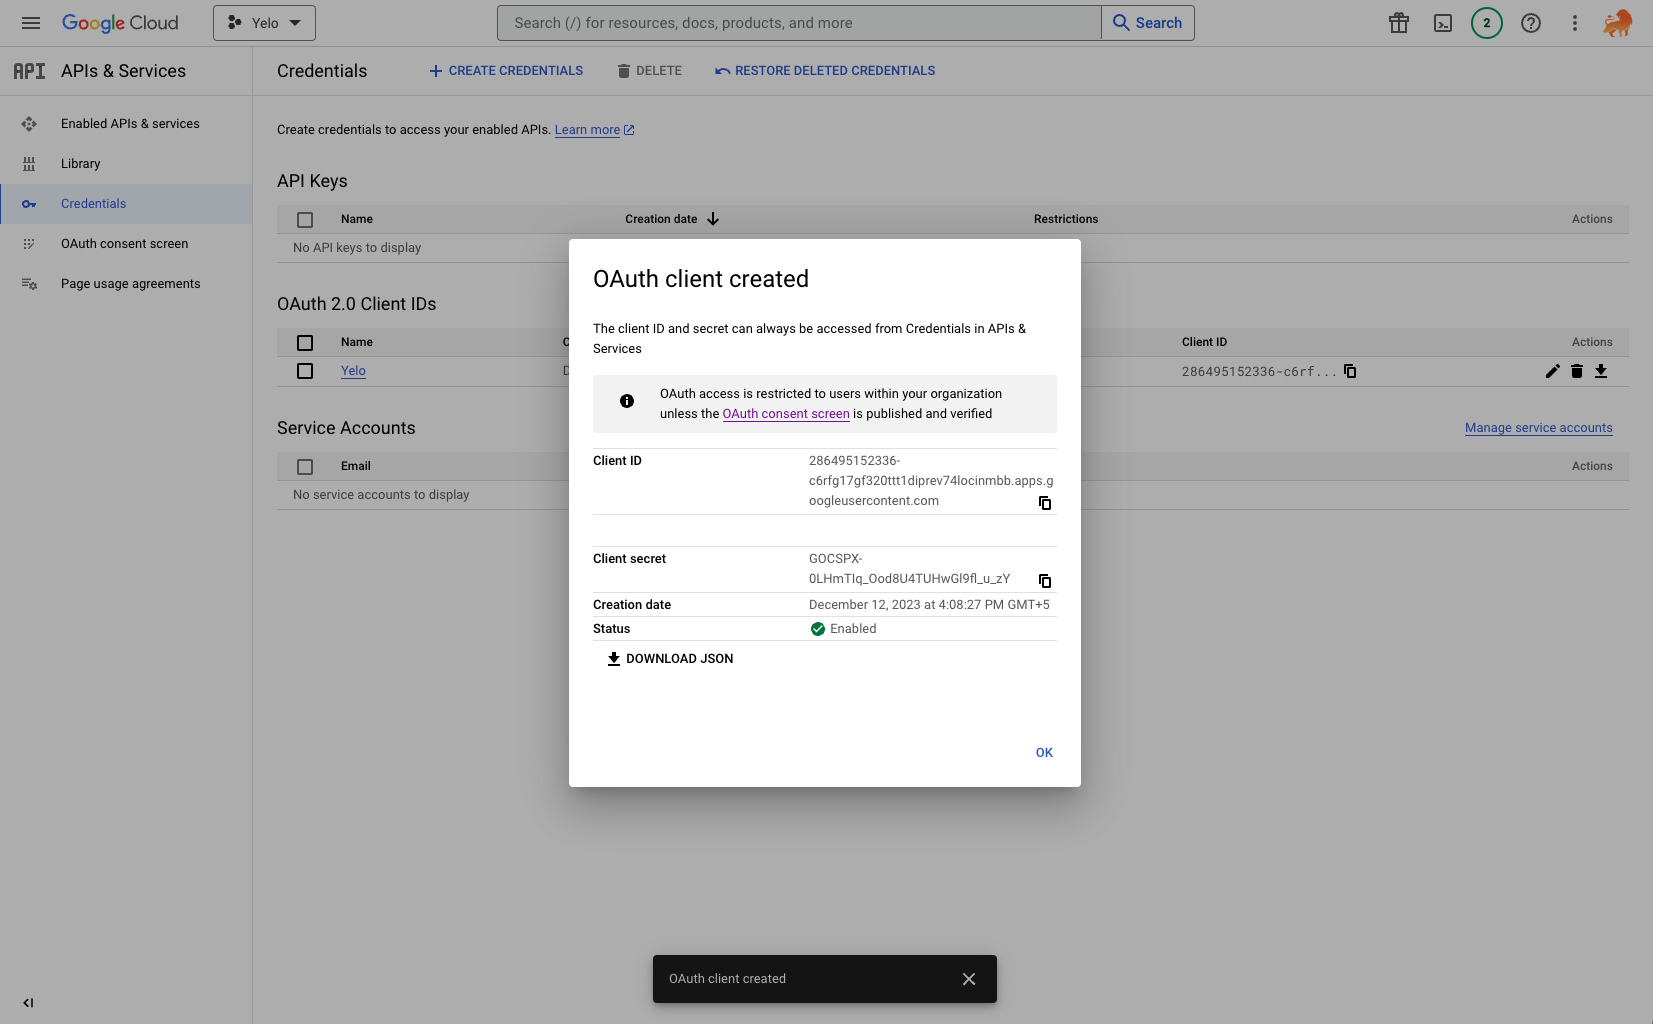Click the info icon in dialog notice

(x=627, y=401)
